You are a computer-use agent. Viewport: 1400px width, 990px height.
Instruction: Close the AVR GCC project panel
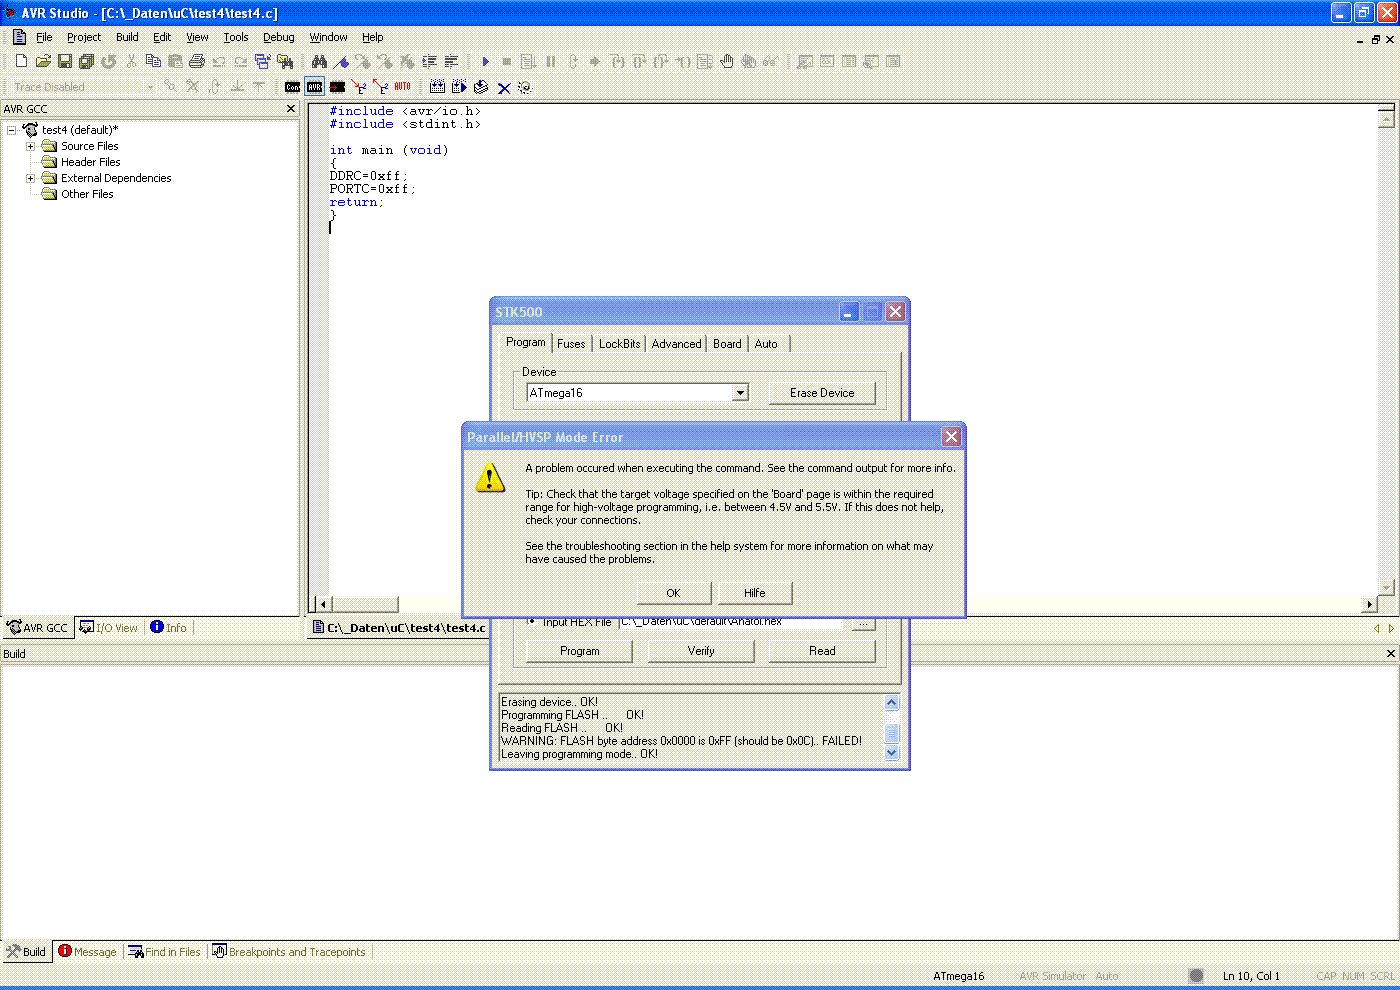(291, 109)
